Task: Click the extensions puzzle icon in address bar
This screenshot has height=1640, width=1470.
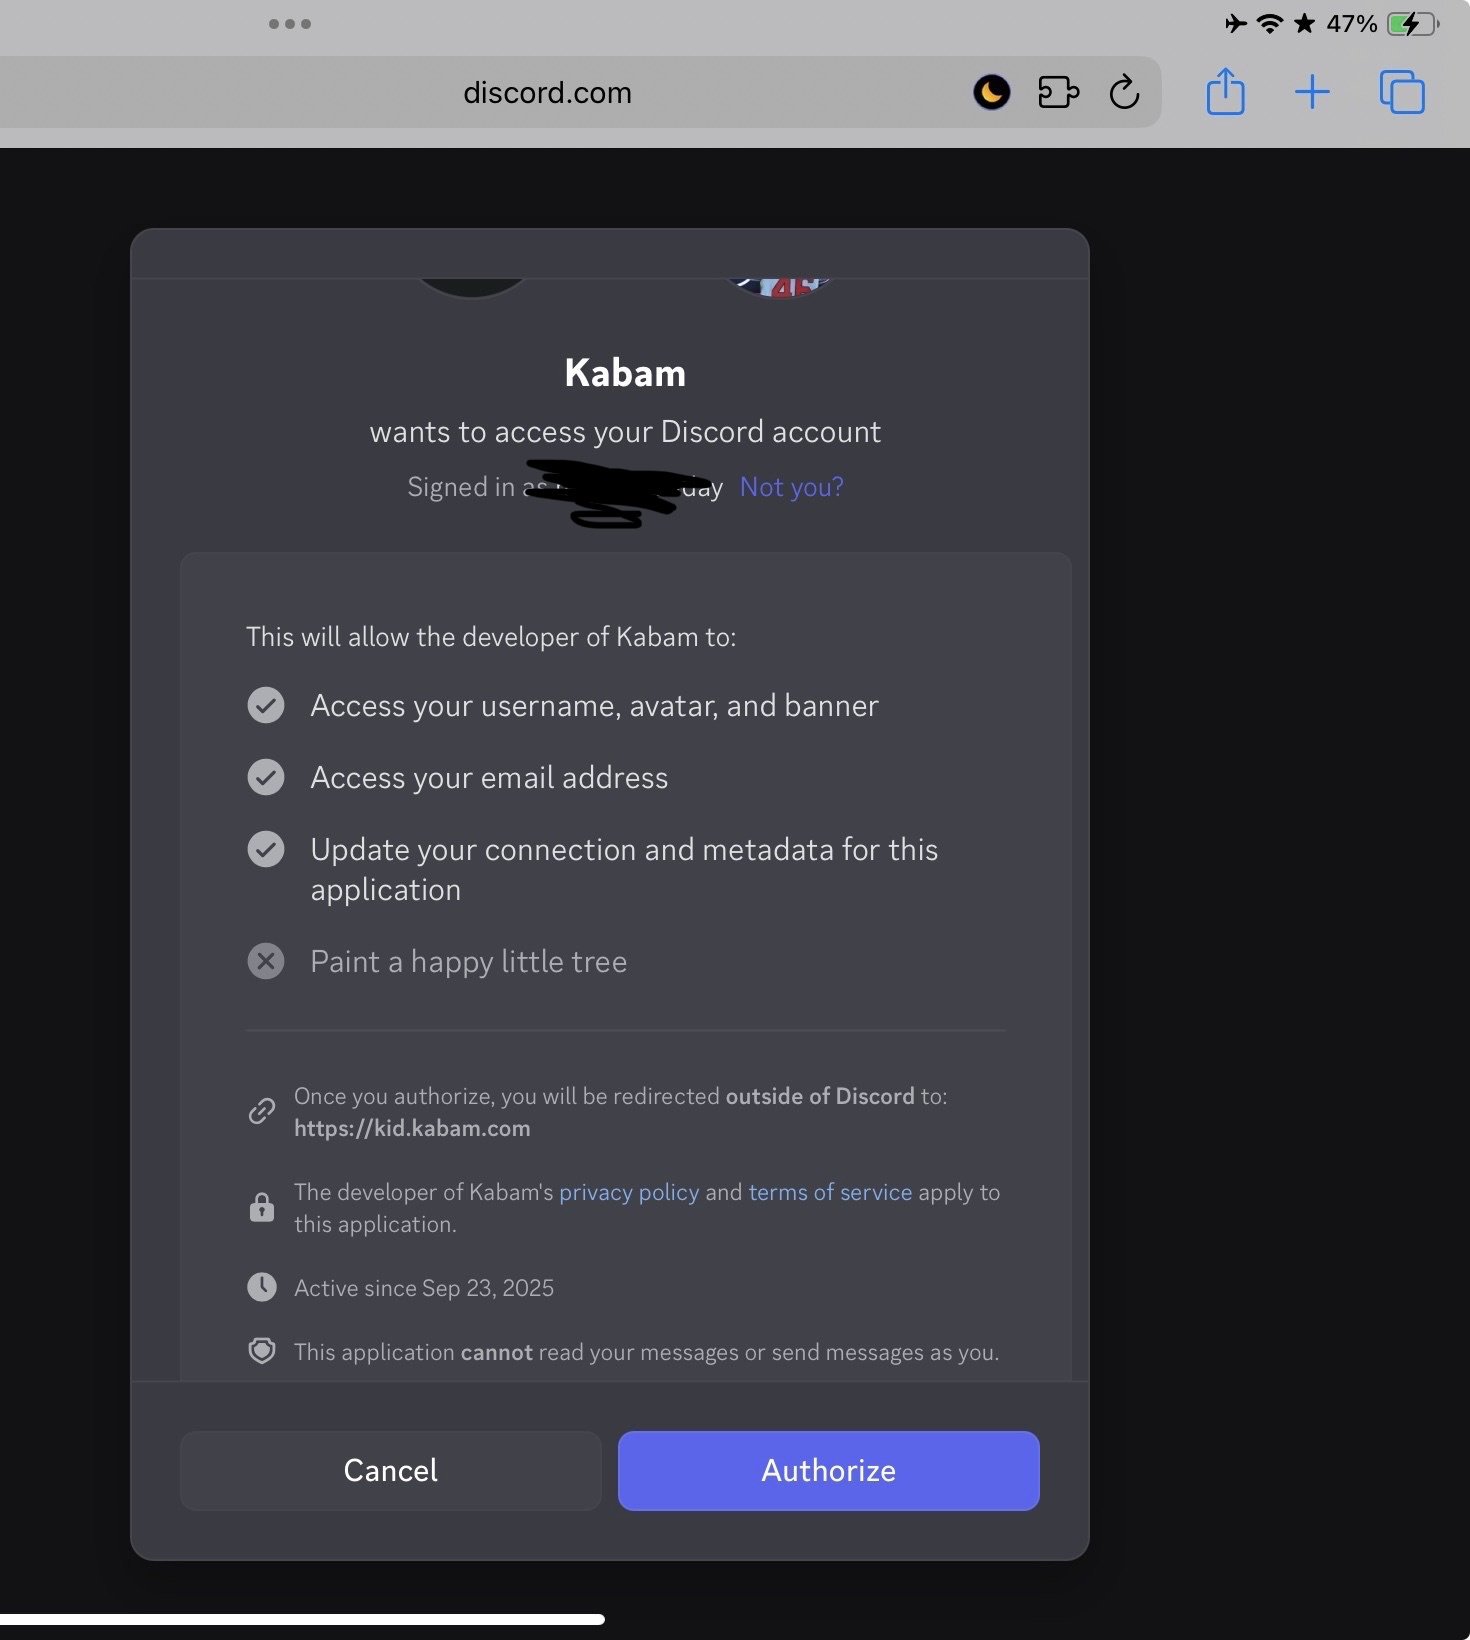Action: pos(1058,93)
